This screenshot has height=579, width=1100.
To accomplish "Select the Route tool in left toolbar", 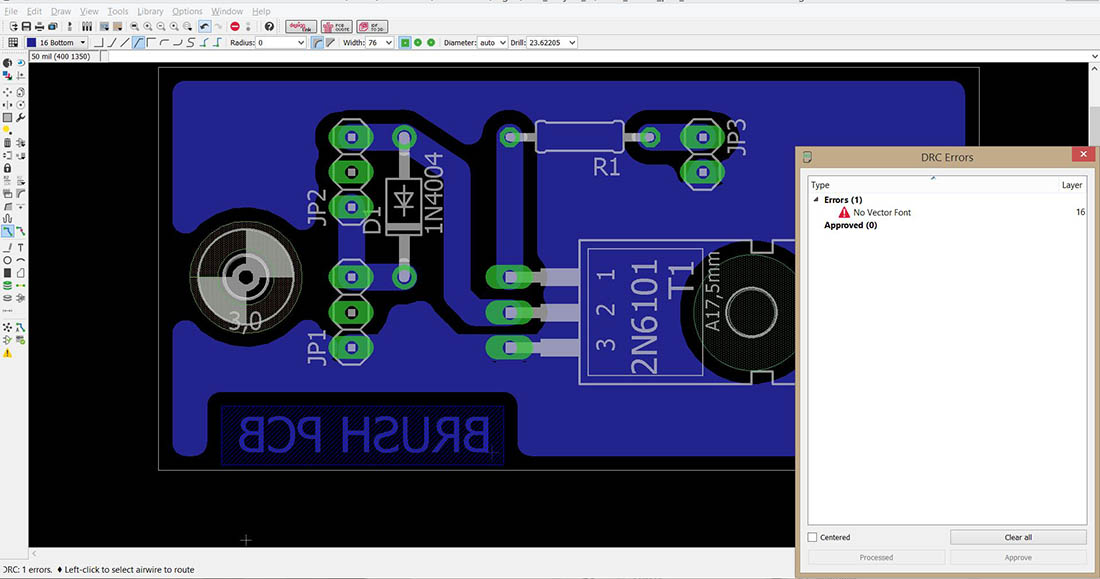I will click(8, 231).
